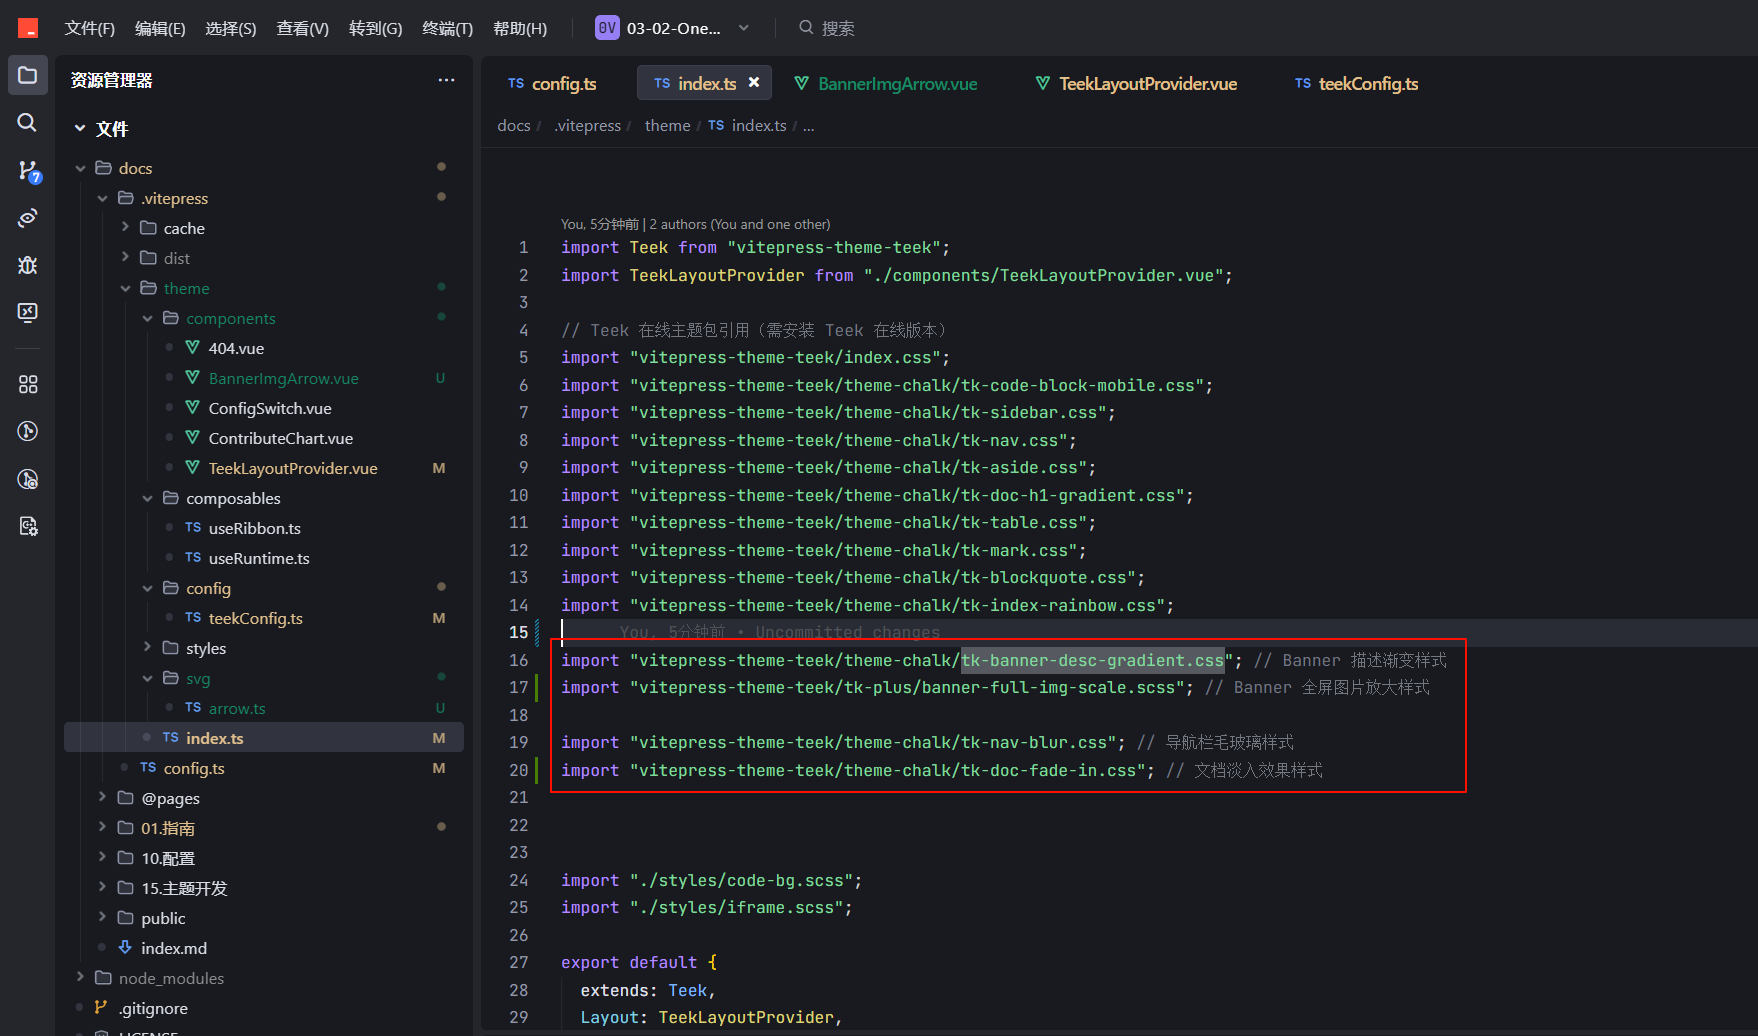Open Source Control icon with badge 7
The height and width of the screenshot is (1036, 1758).
click(x=28, y=171)
